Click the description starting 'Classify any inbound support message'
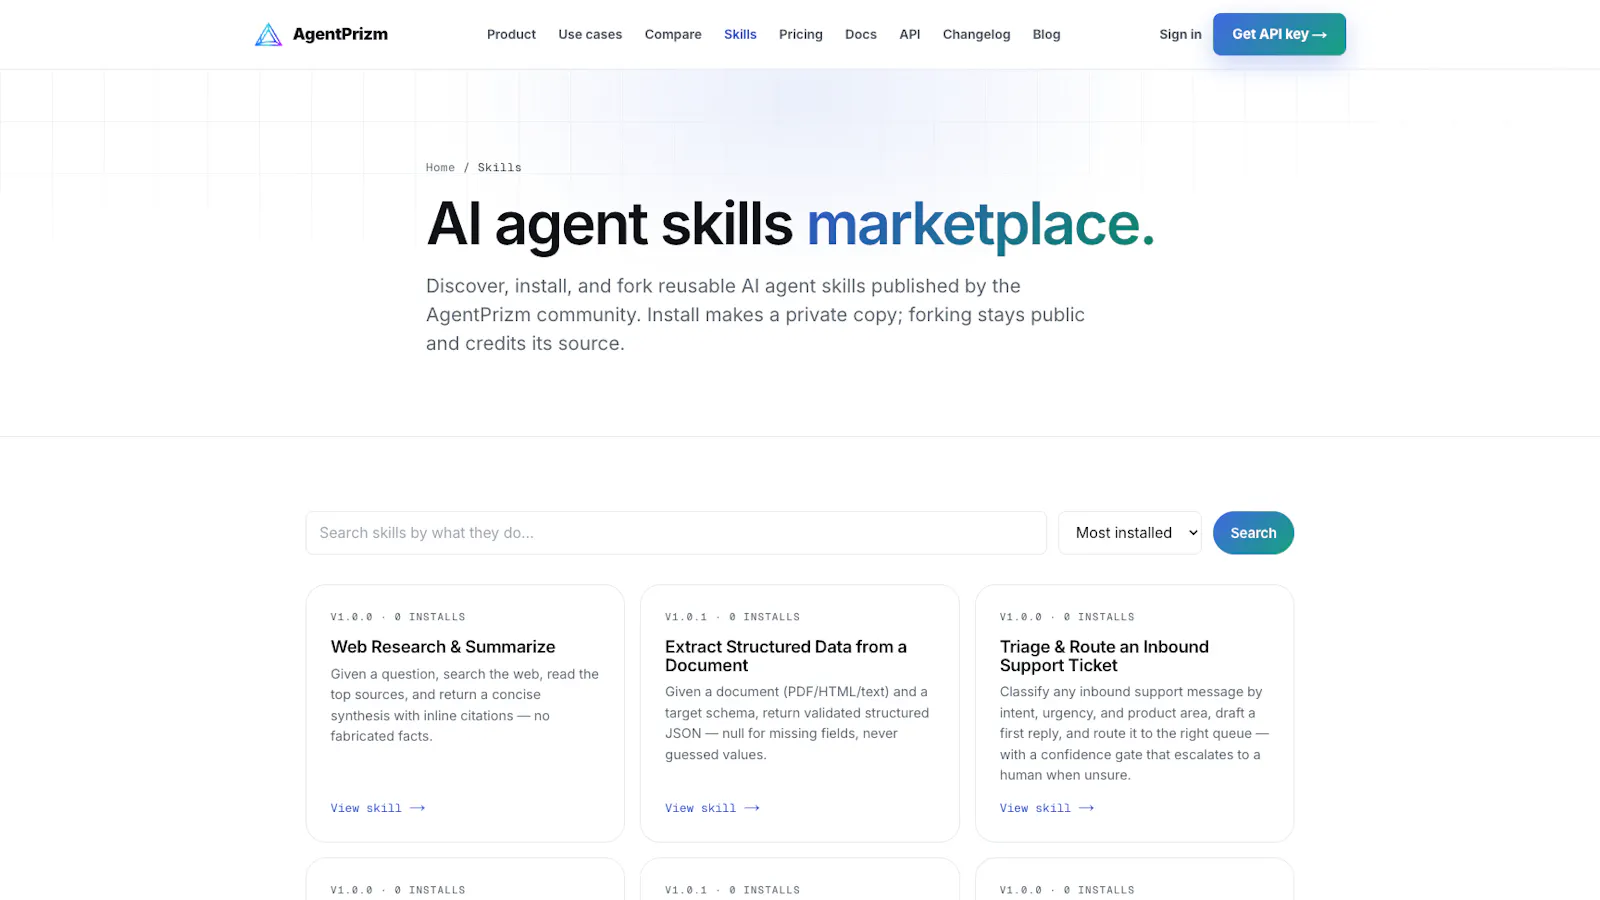The width and height of the screenshot is (1600, 900). [x=1134, y=733]
